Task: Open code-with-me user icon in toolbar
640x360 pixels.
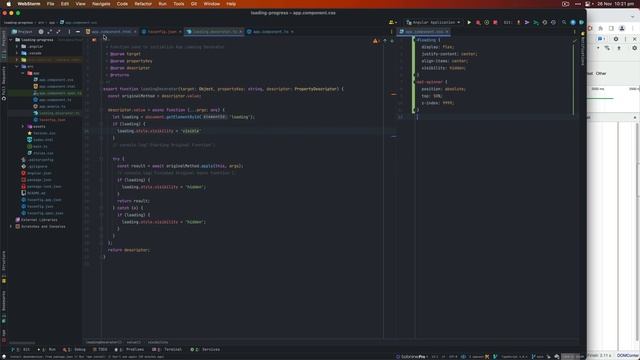Action: [x=392, y=22]
